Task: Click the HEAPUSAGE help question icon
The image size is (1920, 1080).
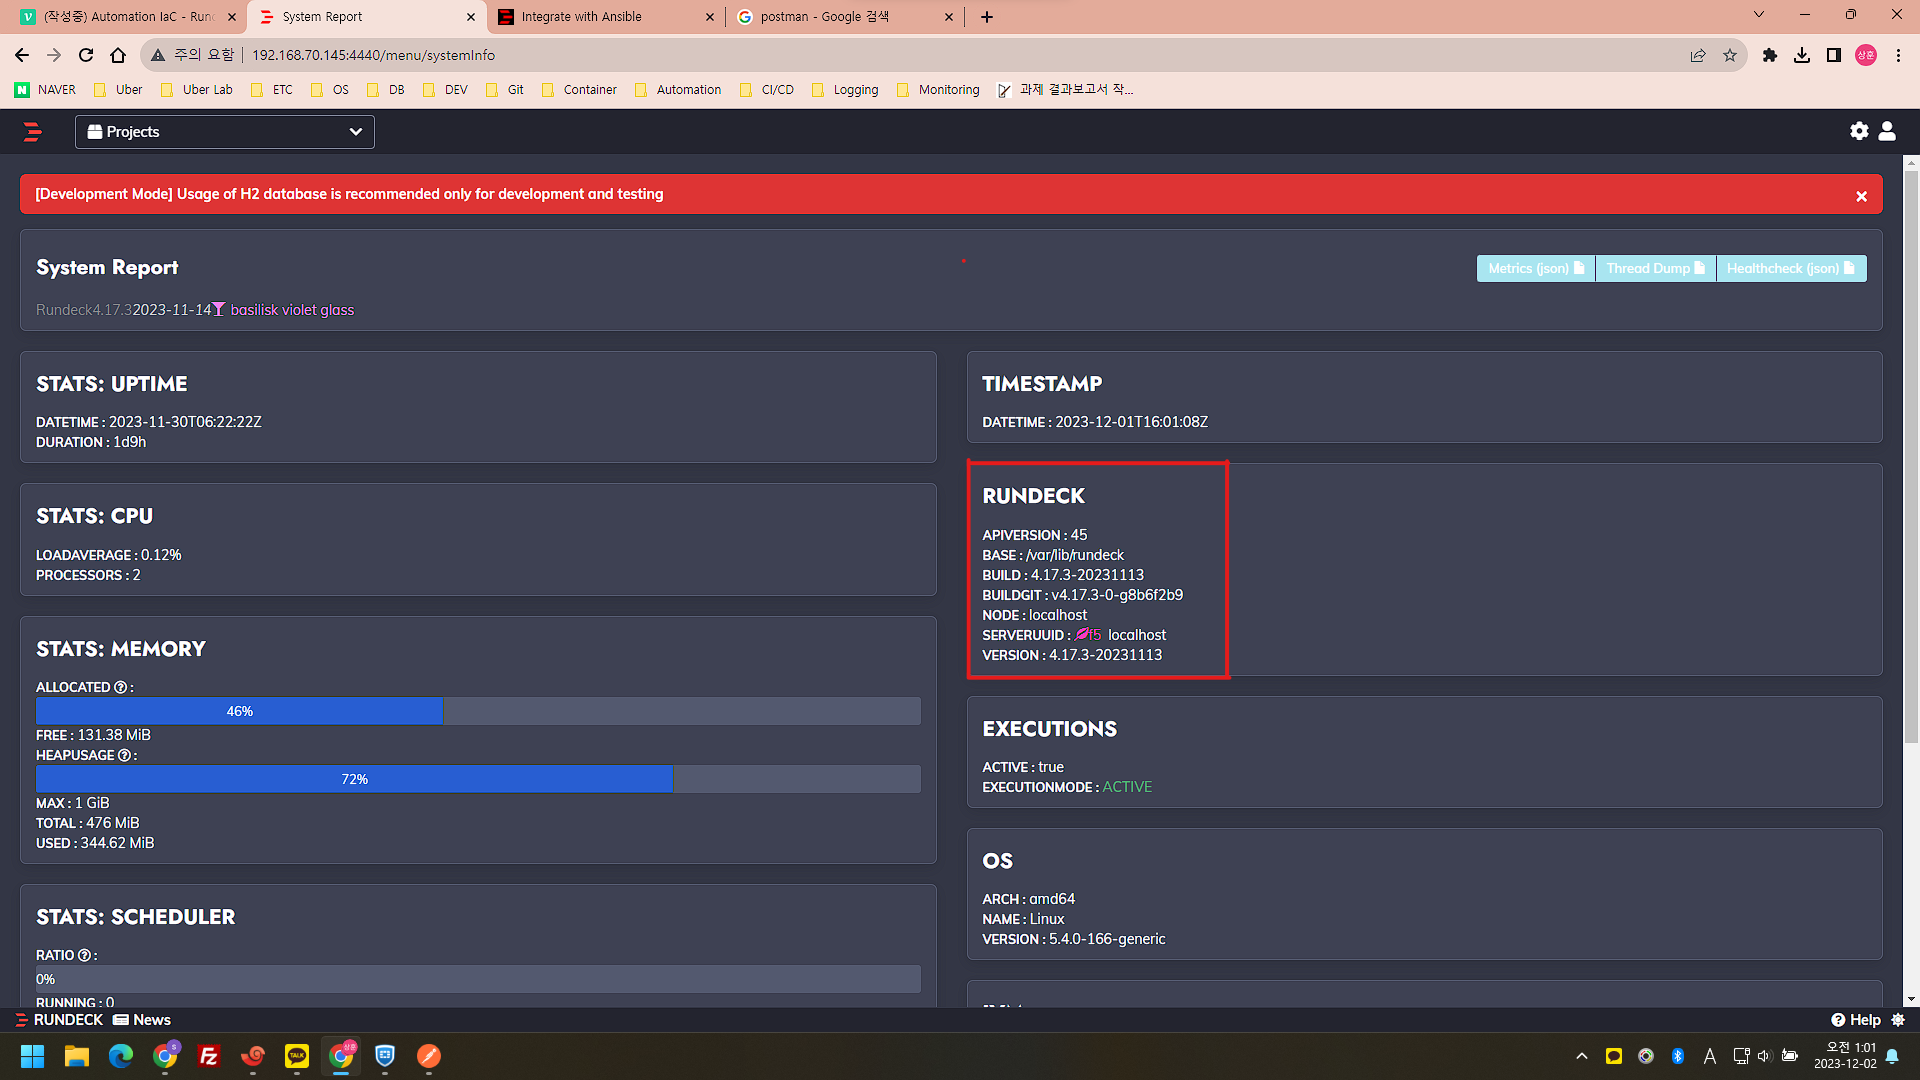Action: pyautogui.click(x=125, y=756)
